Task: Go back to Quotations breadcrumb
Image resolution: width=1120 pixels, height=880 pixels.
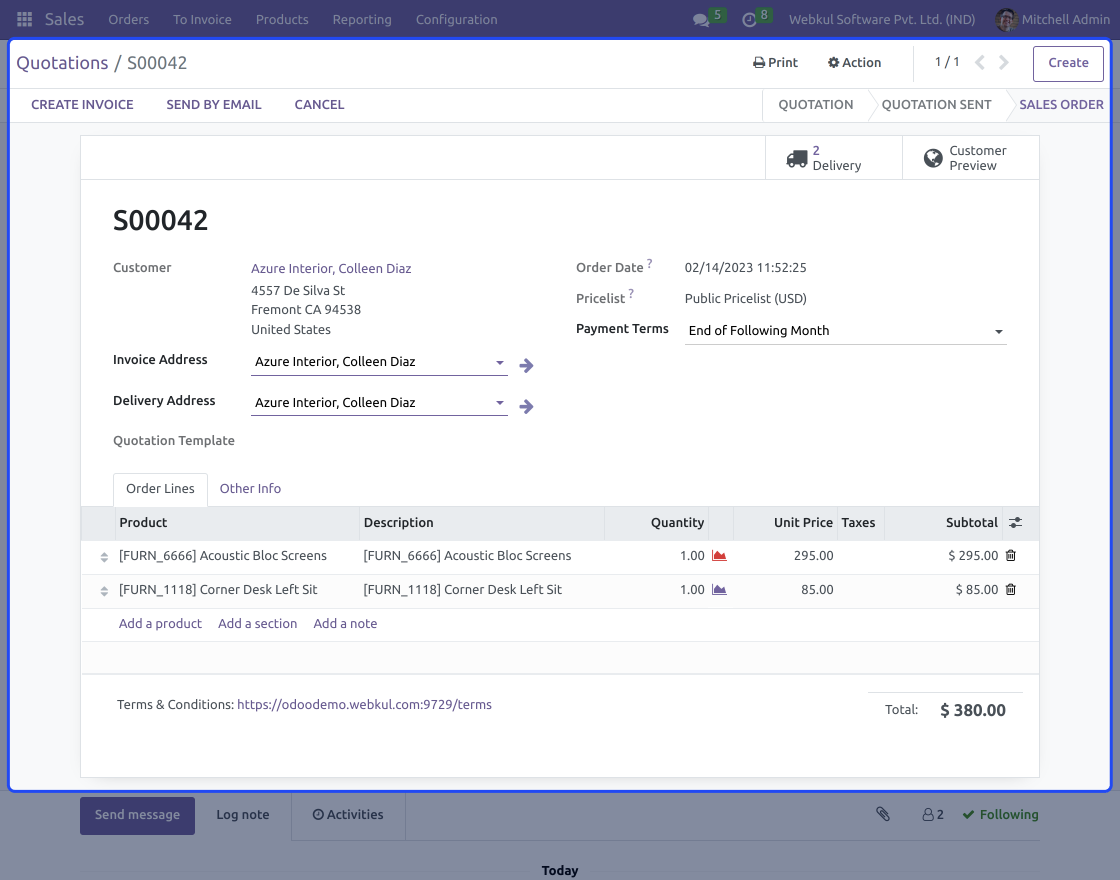Action: 62,63
